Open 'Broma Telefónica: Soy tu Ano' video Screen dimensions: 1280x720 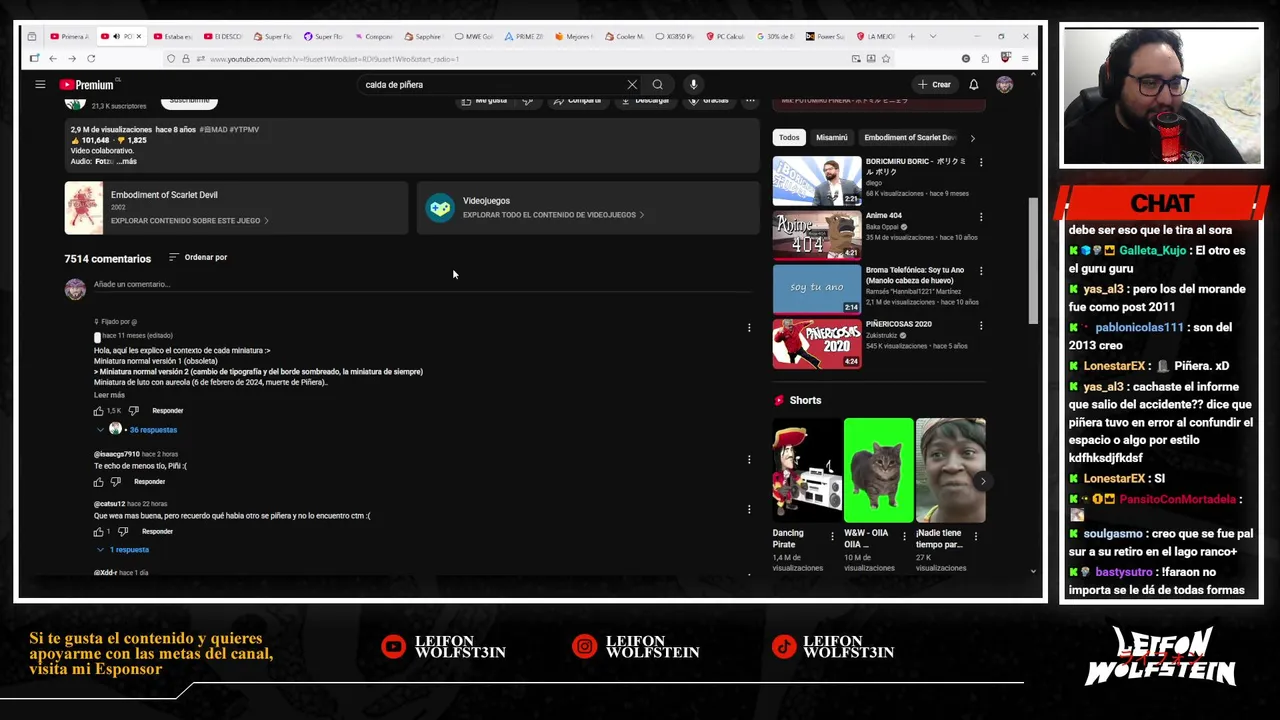pos(816,289)
